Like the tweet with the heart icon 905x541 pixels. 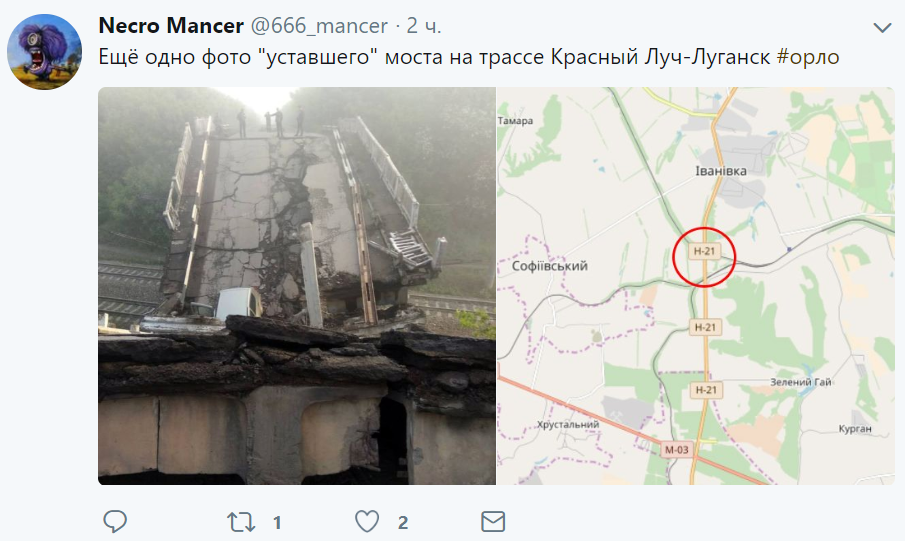point(367,521)
